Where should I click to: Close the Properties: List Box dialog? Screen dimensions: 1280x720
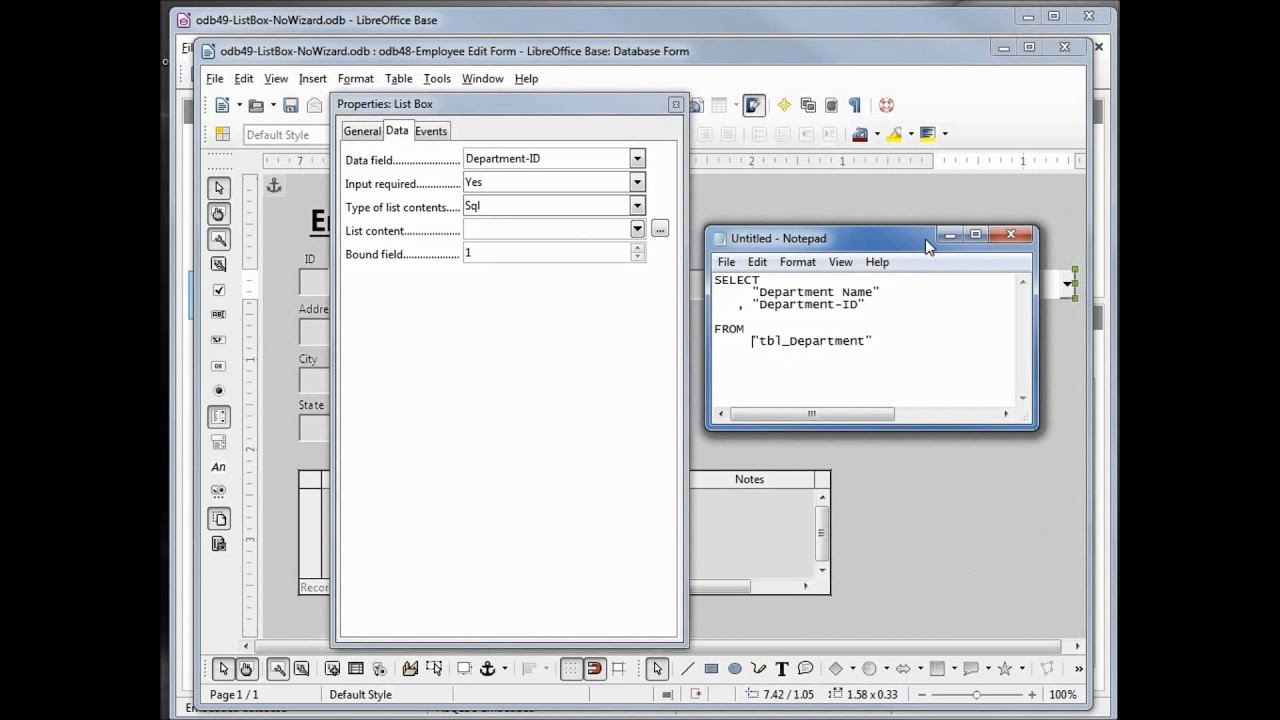tap(675, 104)
